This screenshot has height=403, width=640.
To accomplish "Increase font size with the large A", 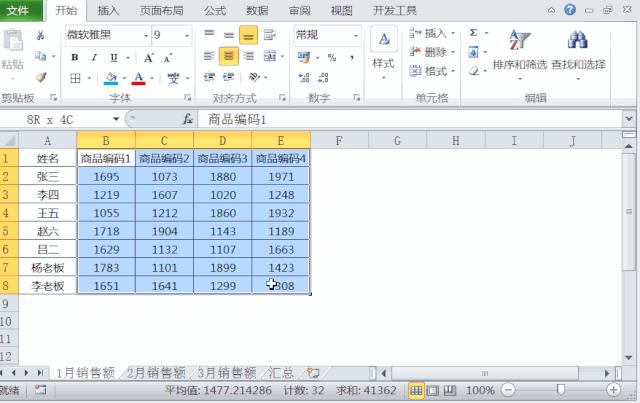I will tap(149, 58).
